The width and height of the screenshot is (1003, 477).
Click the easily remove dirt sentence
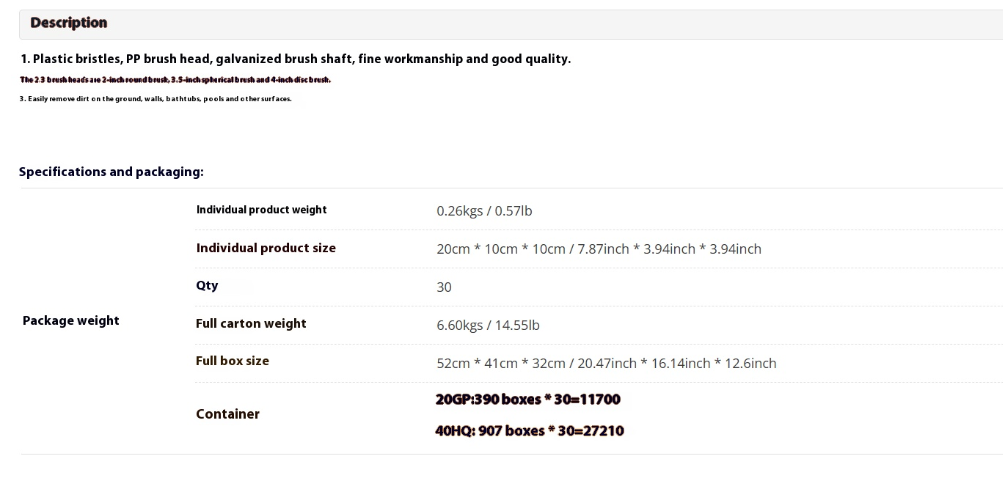156,99
